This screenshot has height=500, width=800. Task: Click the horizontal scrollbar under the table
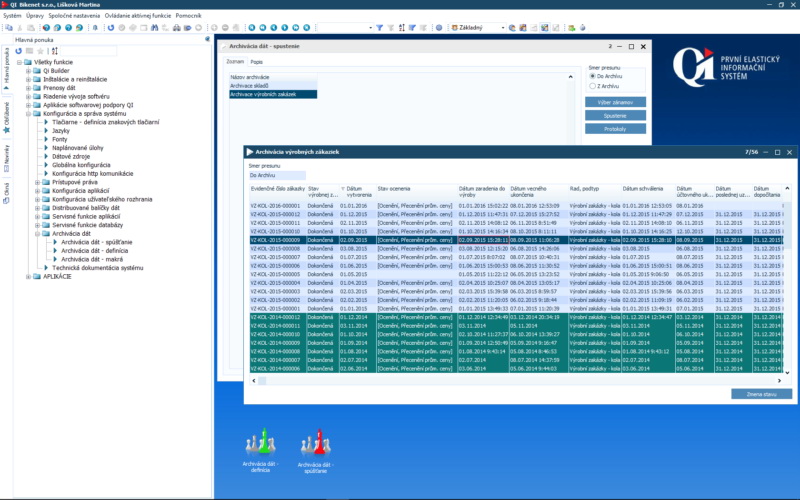pos(500,381)
